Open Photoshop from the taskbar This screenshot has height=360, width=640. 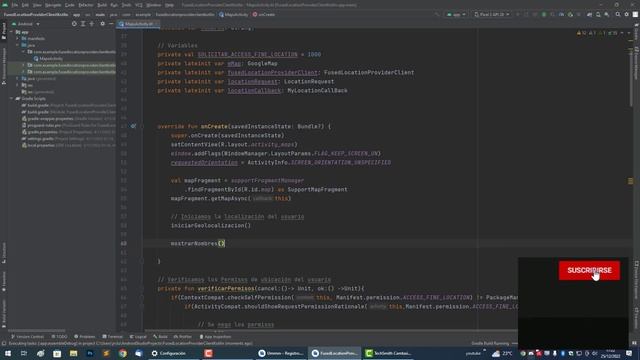(90, 353)
